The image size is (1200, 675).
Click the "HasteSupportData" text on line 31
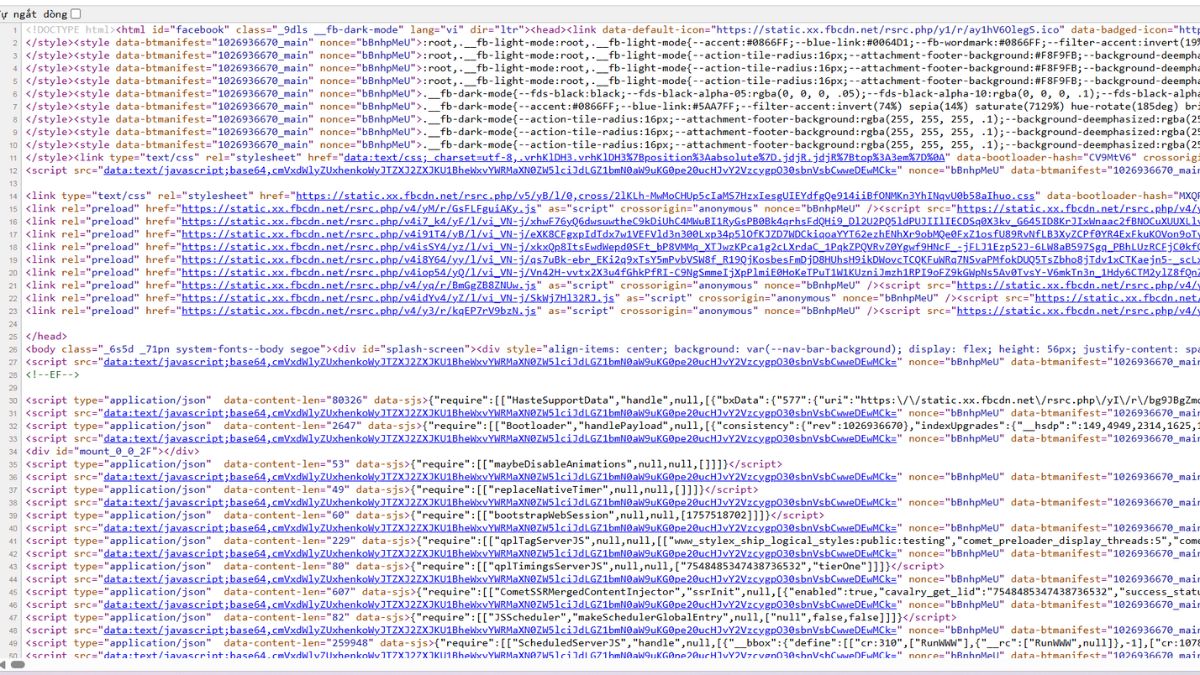pyautogui.click(x=560, y=400)
